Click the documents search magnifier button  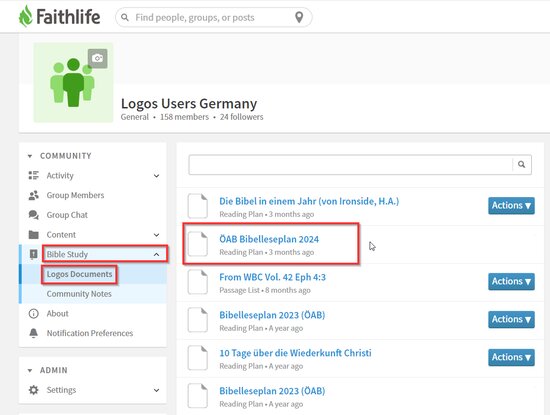[522, 164]
